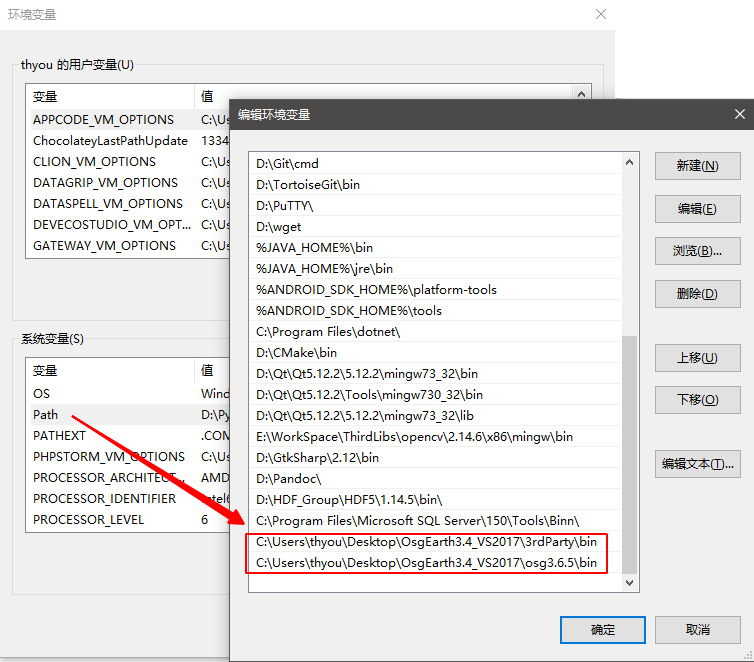The height and width of the screenshot is (662, 754).
Task: Click the 删除(D) button
Action: coord(696,293)
